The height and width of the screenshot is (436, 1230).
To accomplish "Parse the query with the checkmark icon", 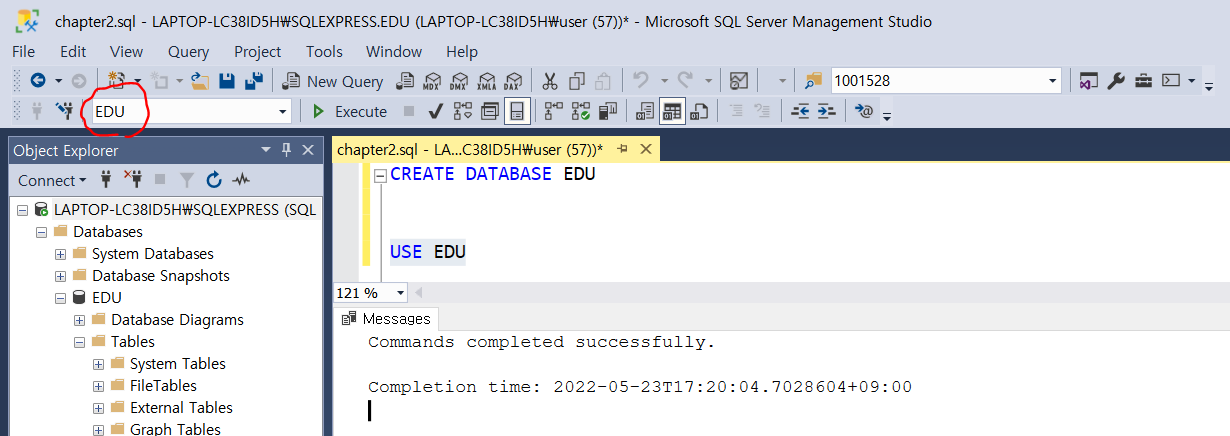I will coord(435,111).
